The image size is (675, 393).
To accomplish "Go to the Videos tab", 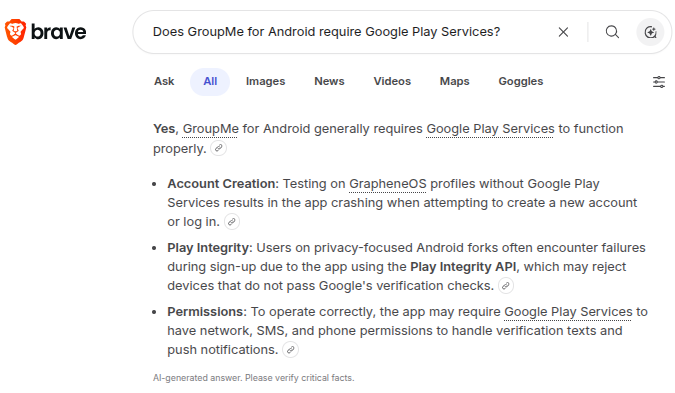I will pyautogui.click(x=392, y=81).
